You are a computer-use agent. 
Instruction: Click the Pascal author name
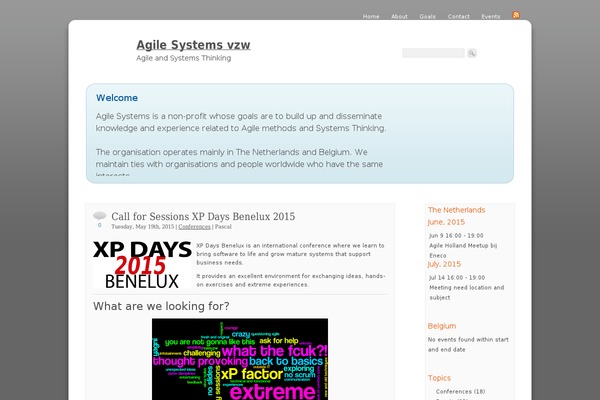(x=223, y=227)
